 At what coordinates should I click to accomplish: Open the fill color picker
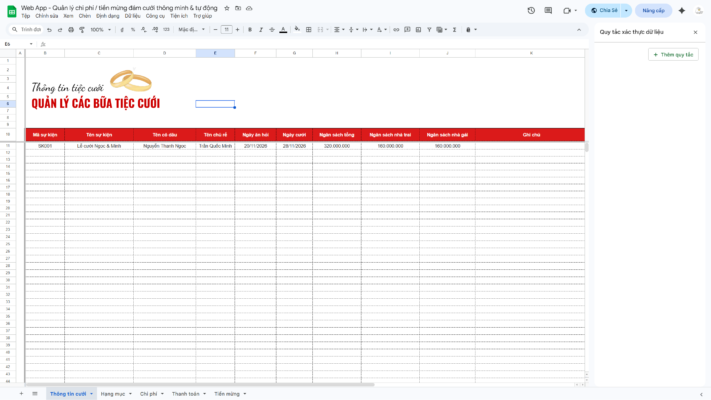pos(297,29)
